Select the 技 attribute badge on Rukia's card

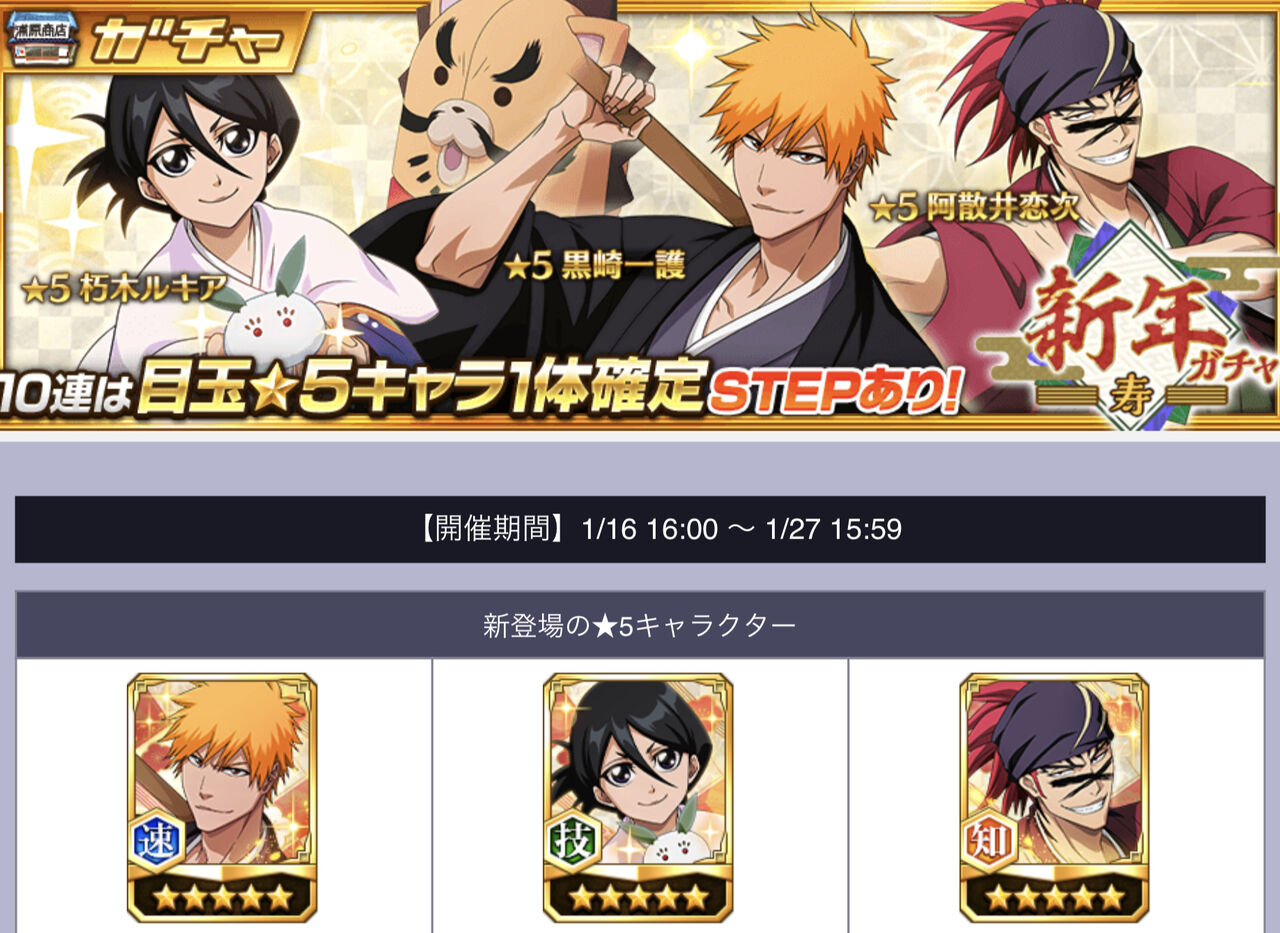[x=573, y=841]
